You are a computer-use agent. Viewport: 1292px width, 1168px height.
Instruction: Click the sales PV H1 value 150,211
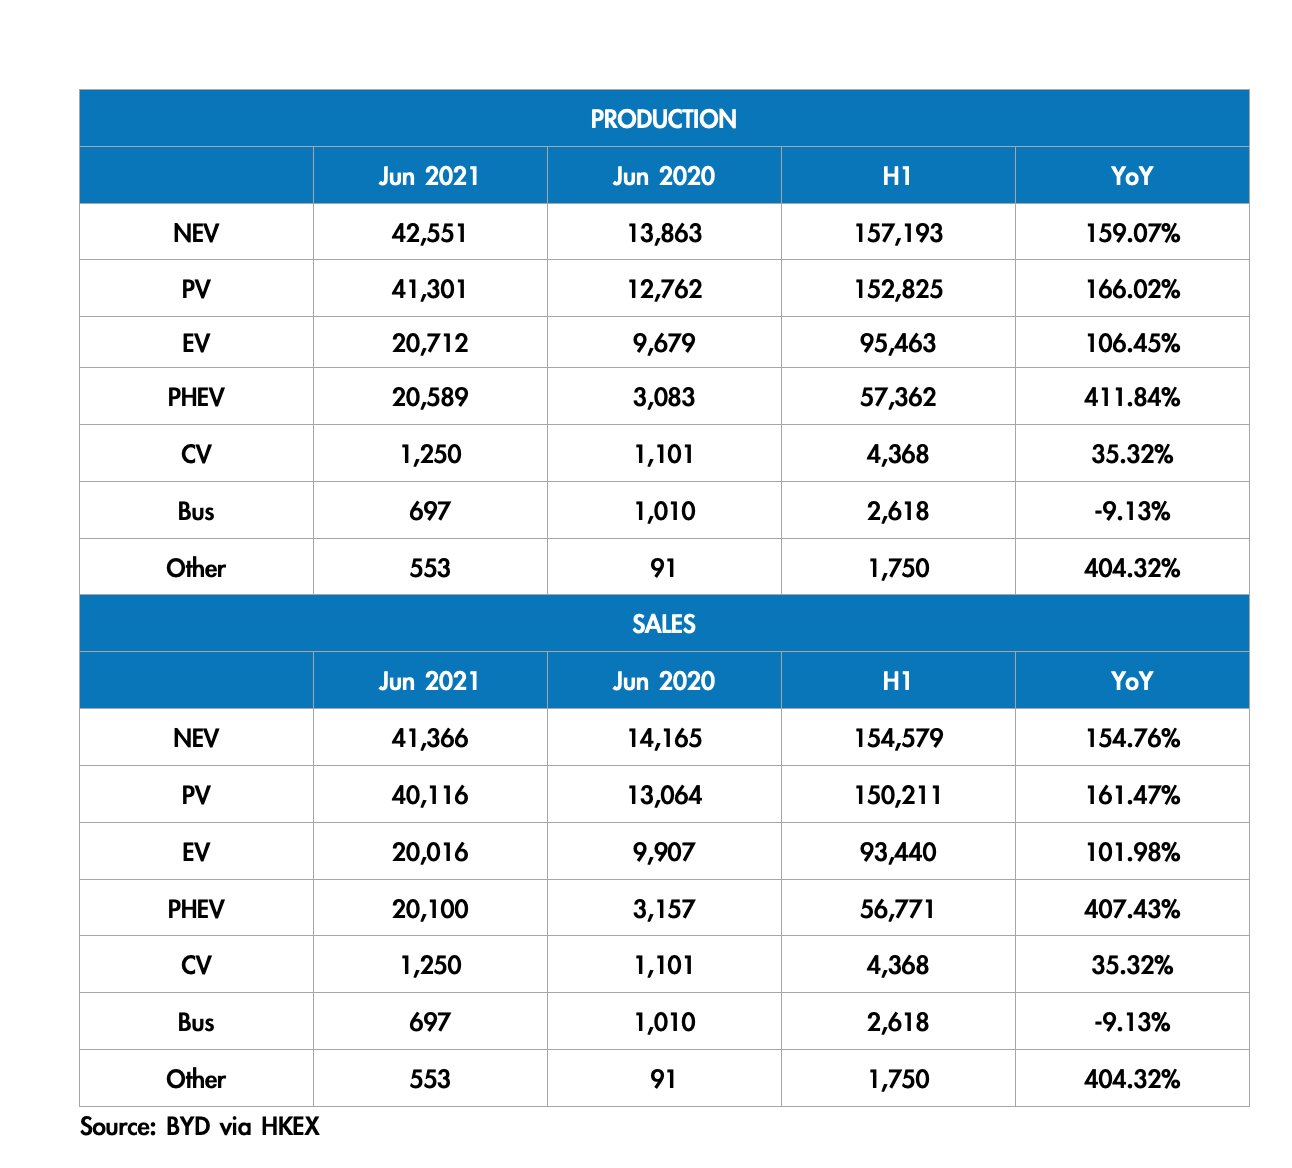coord(898,795)
